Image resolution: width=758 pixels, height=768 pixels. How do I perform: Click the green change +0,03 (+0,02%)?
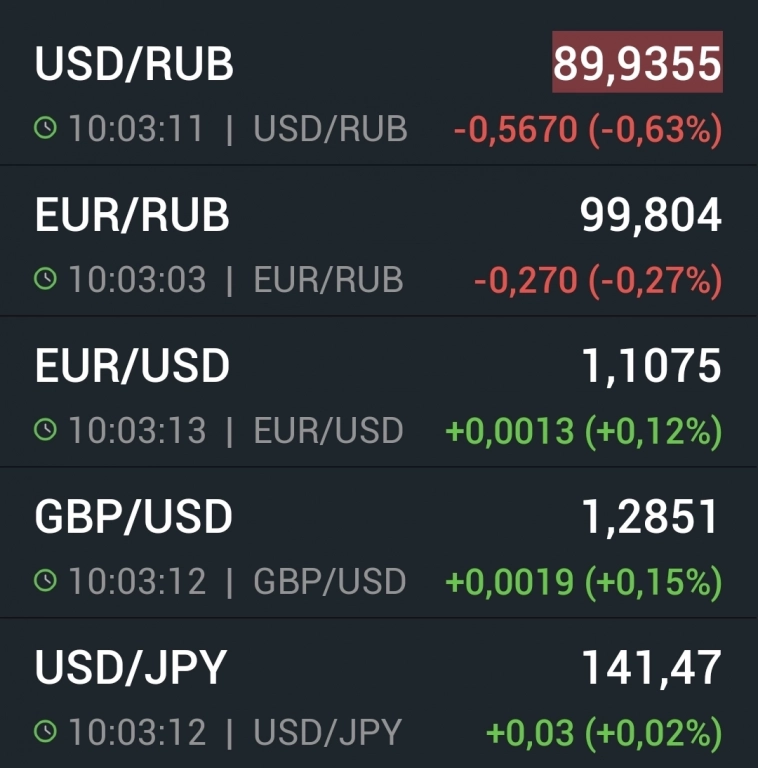tap(603, 733)
